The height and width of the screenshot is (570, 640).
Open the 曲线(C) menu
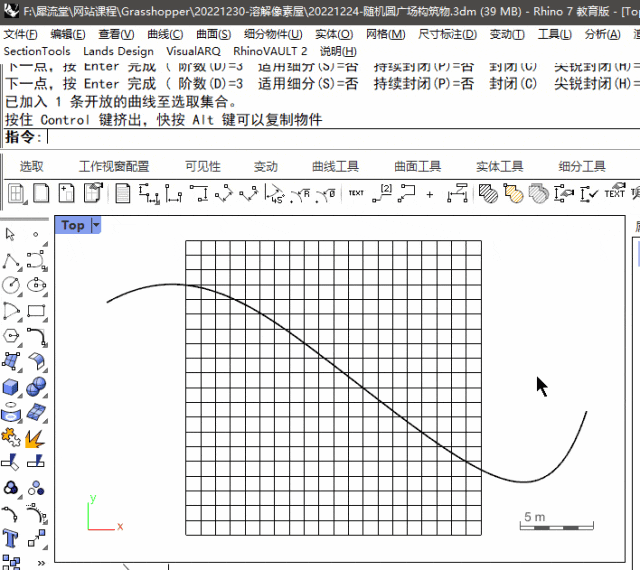pyautogui.click(x=165, y=34)
